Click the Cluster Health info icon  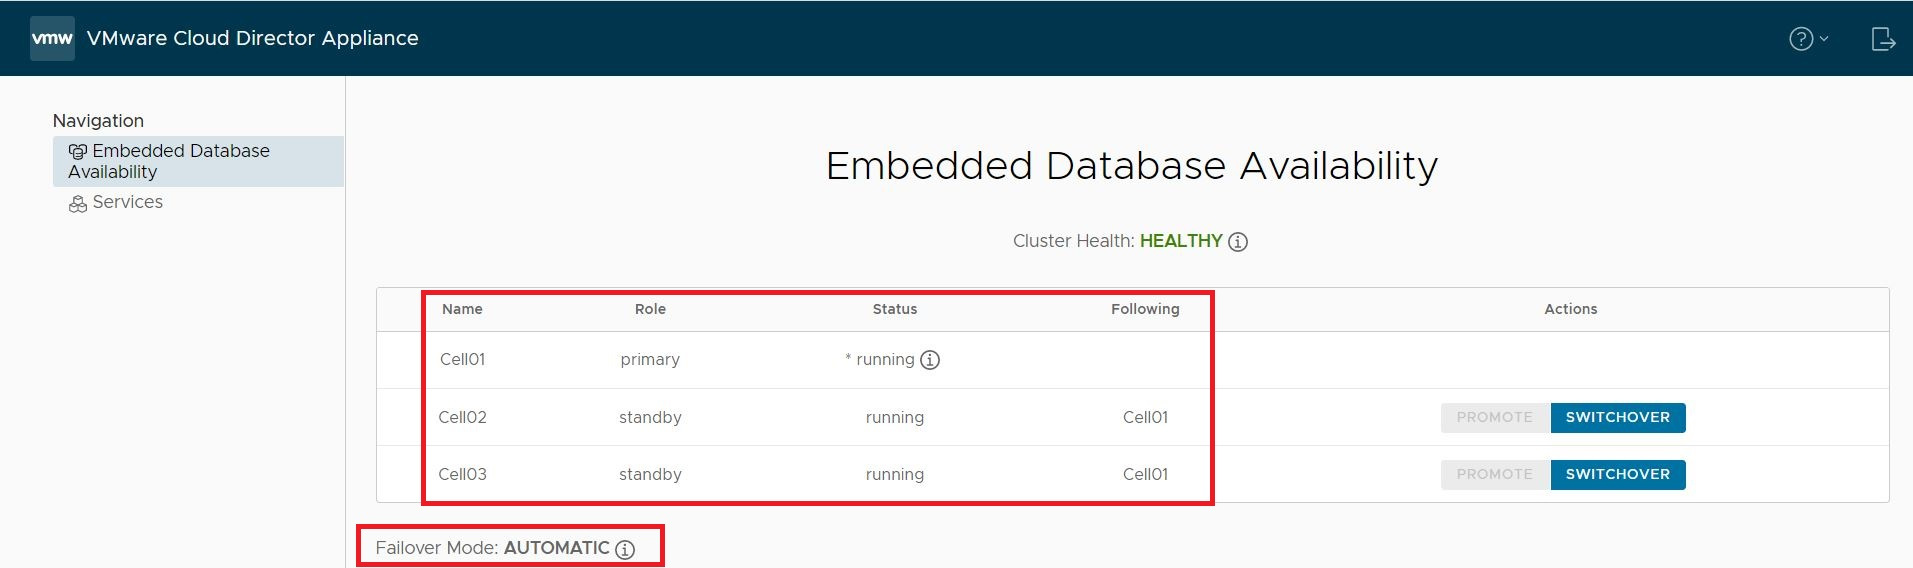1238,242
